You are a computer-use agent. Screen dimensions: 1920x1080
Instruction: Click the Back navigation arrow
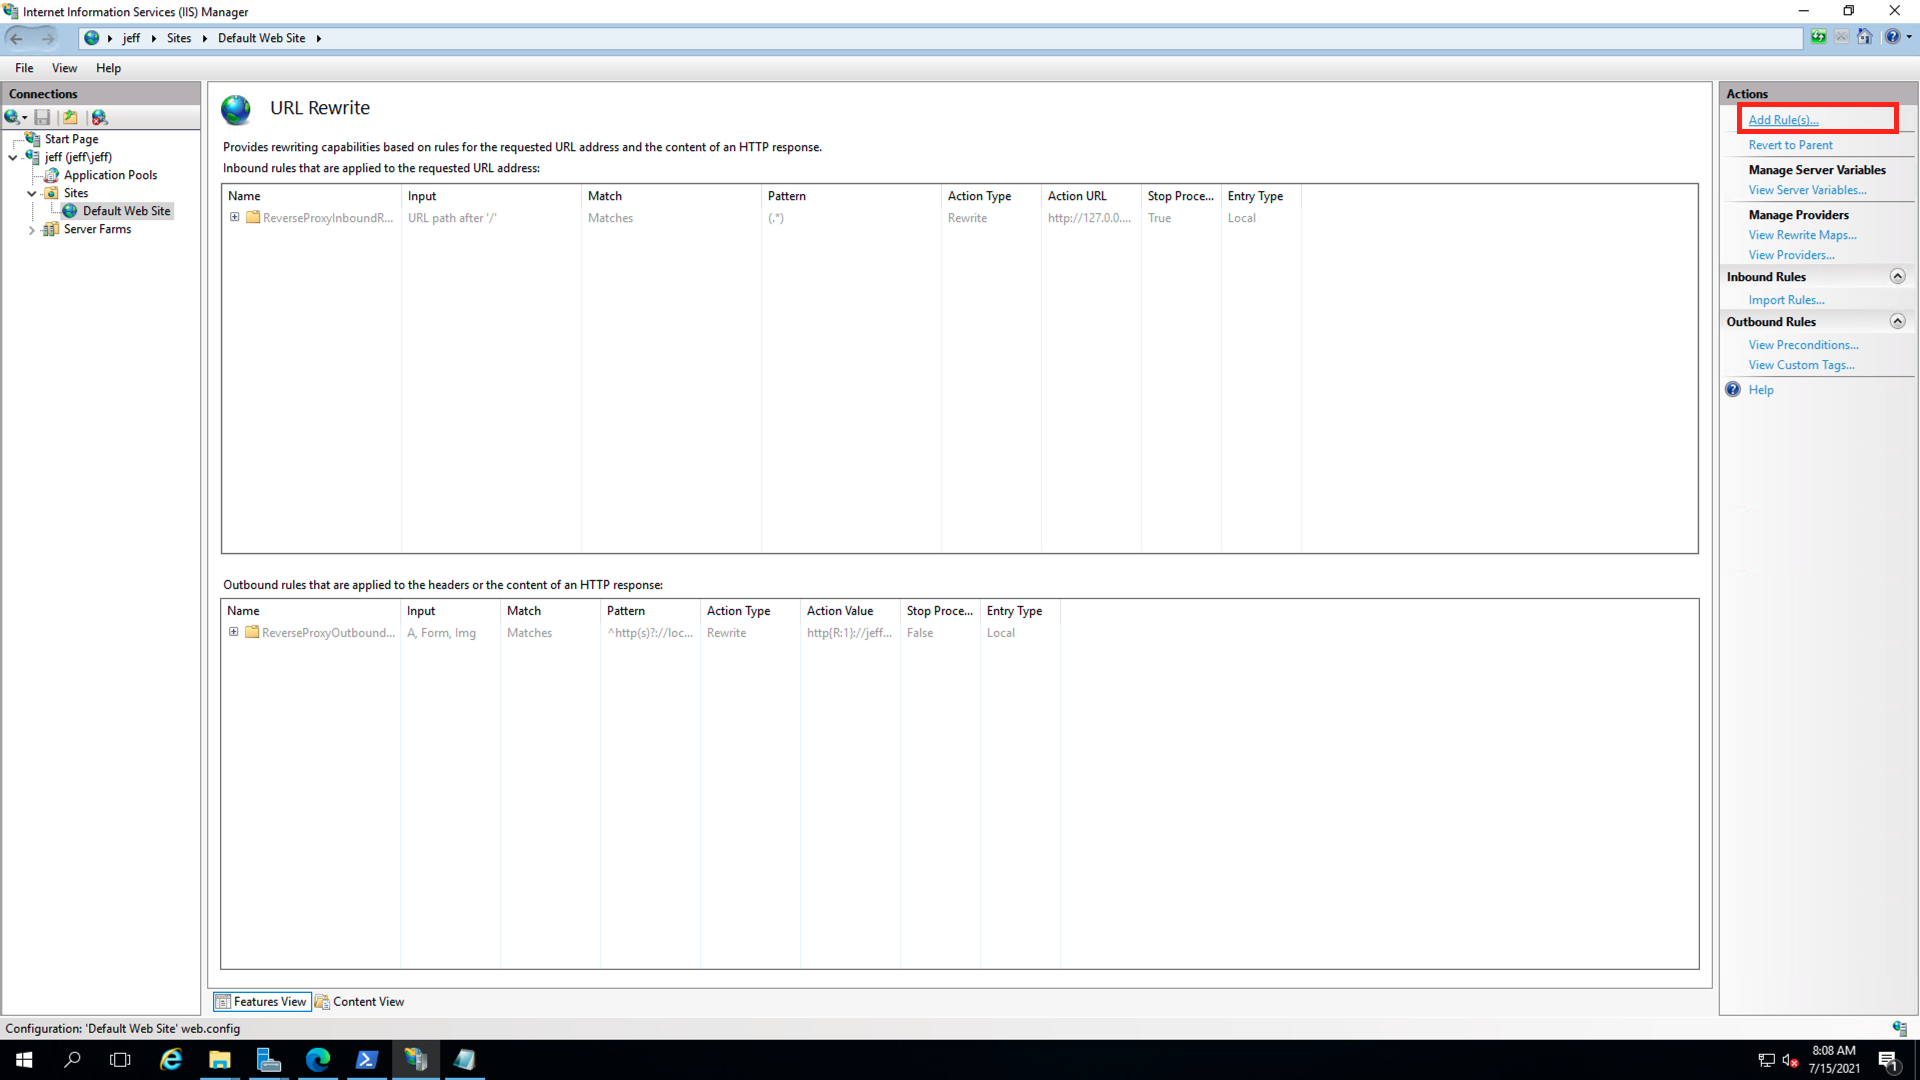(x=17, y=38)
